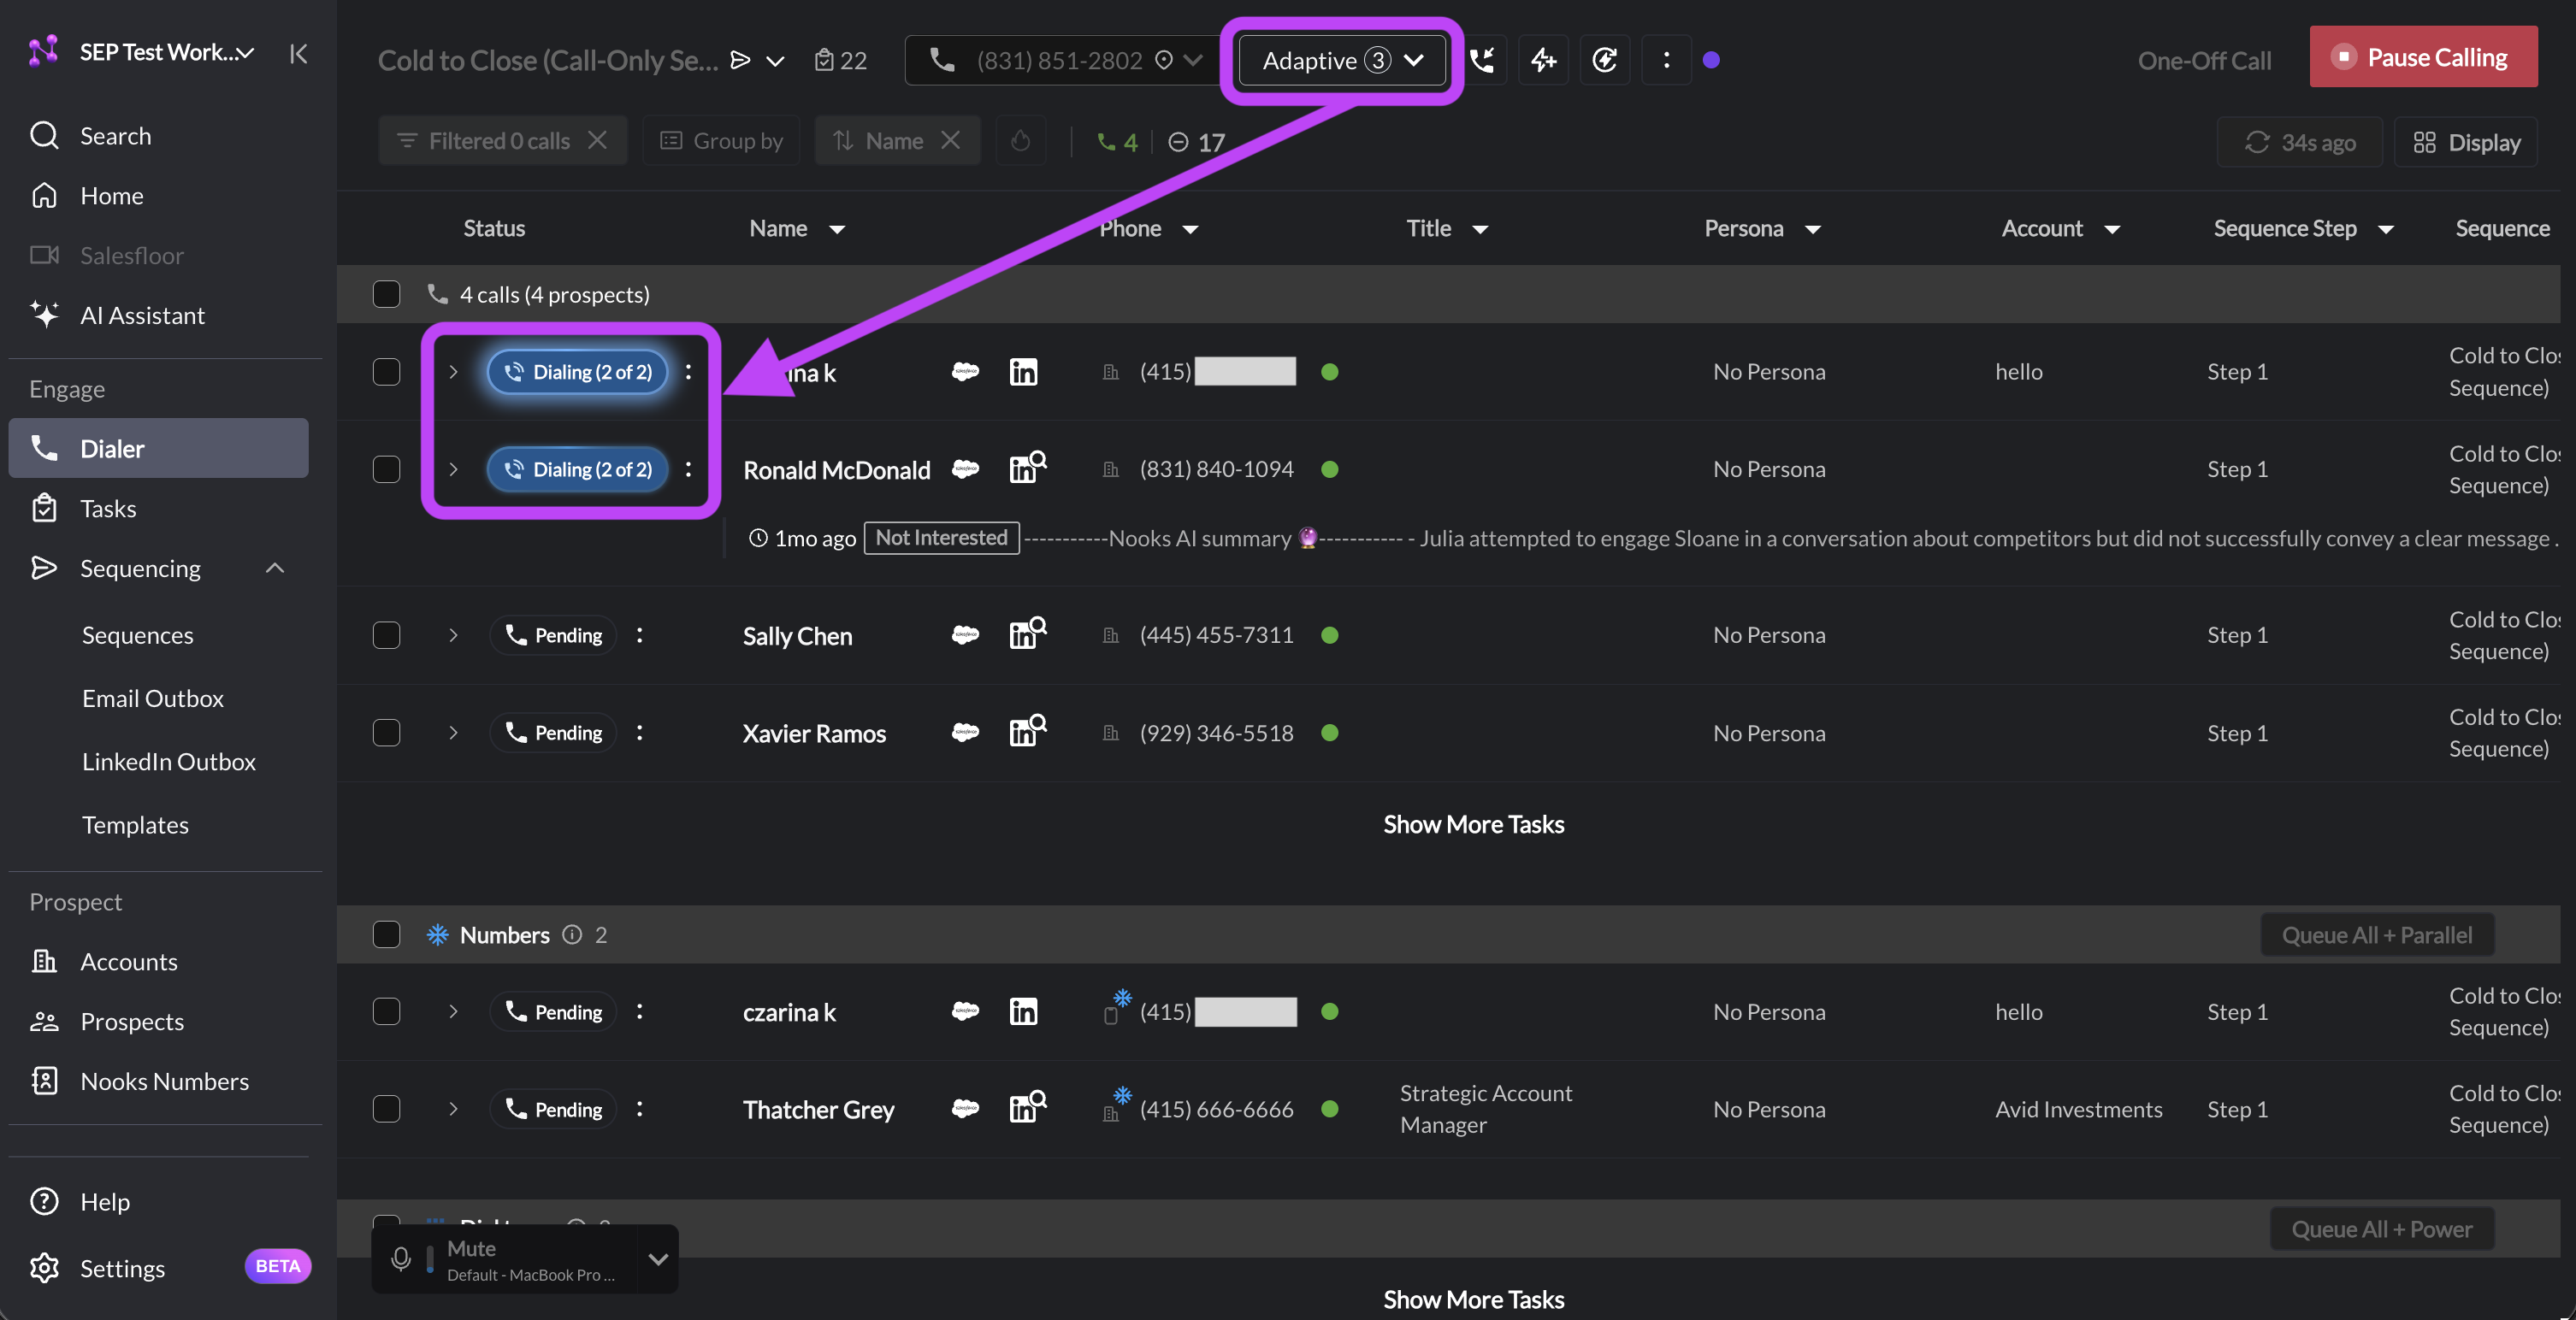Click the incoming call icon in toolbar
The height and width of the screenshot is (1320, 2576).
point(1482,60)
